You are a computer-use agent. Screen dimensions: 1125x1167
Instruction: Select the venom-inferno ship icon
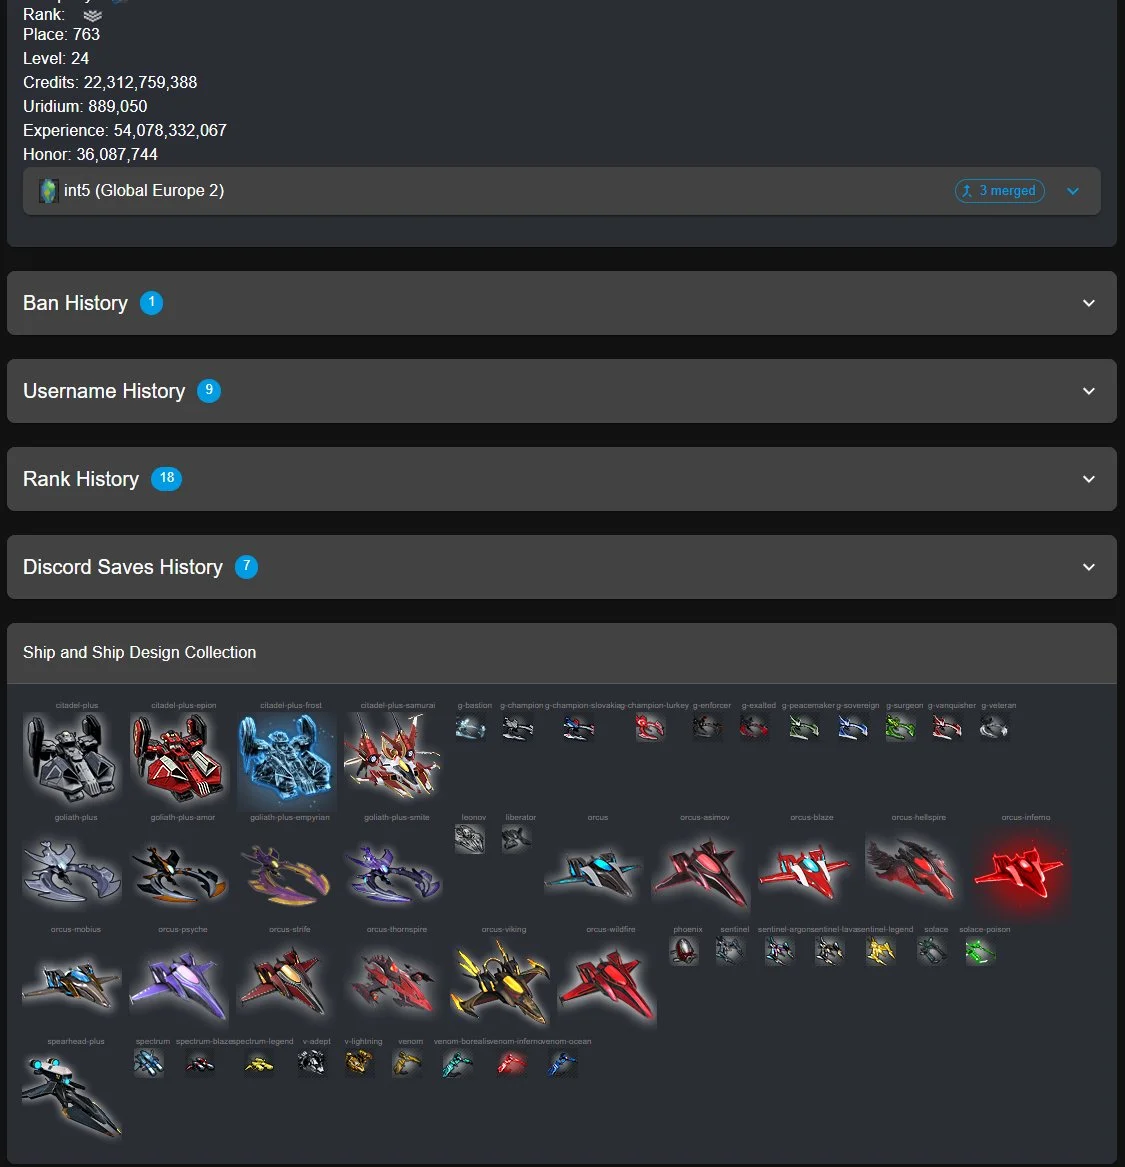tap(511, 1063)
